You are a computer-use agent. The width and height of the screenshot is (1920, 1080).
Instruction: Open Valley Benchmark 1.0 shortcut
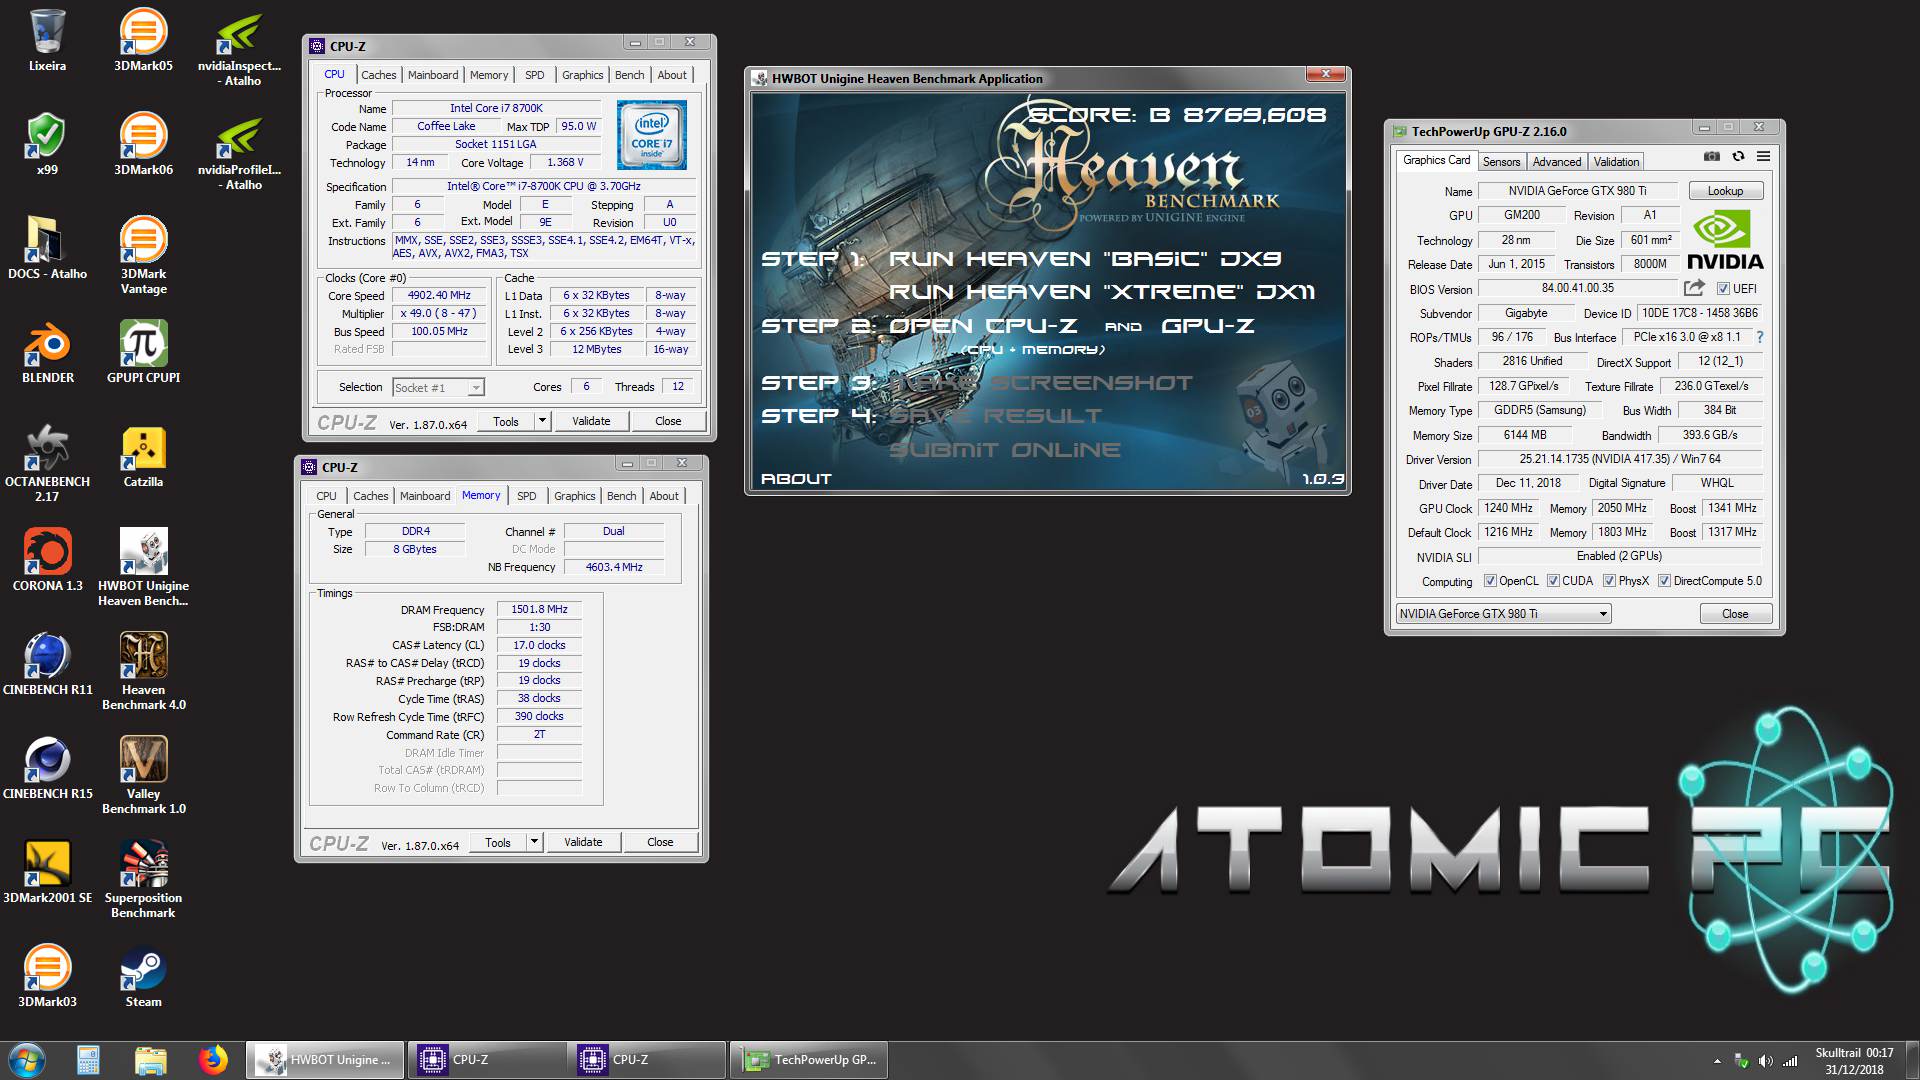[143, 775]
